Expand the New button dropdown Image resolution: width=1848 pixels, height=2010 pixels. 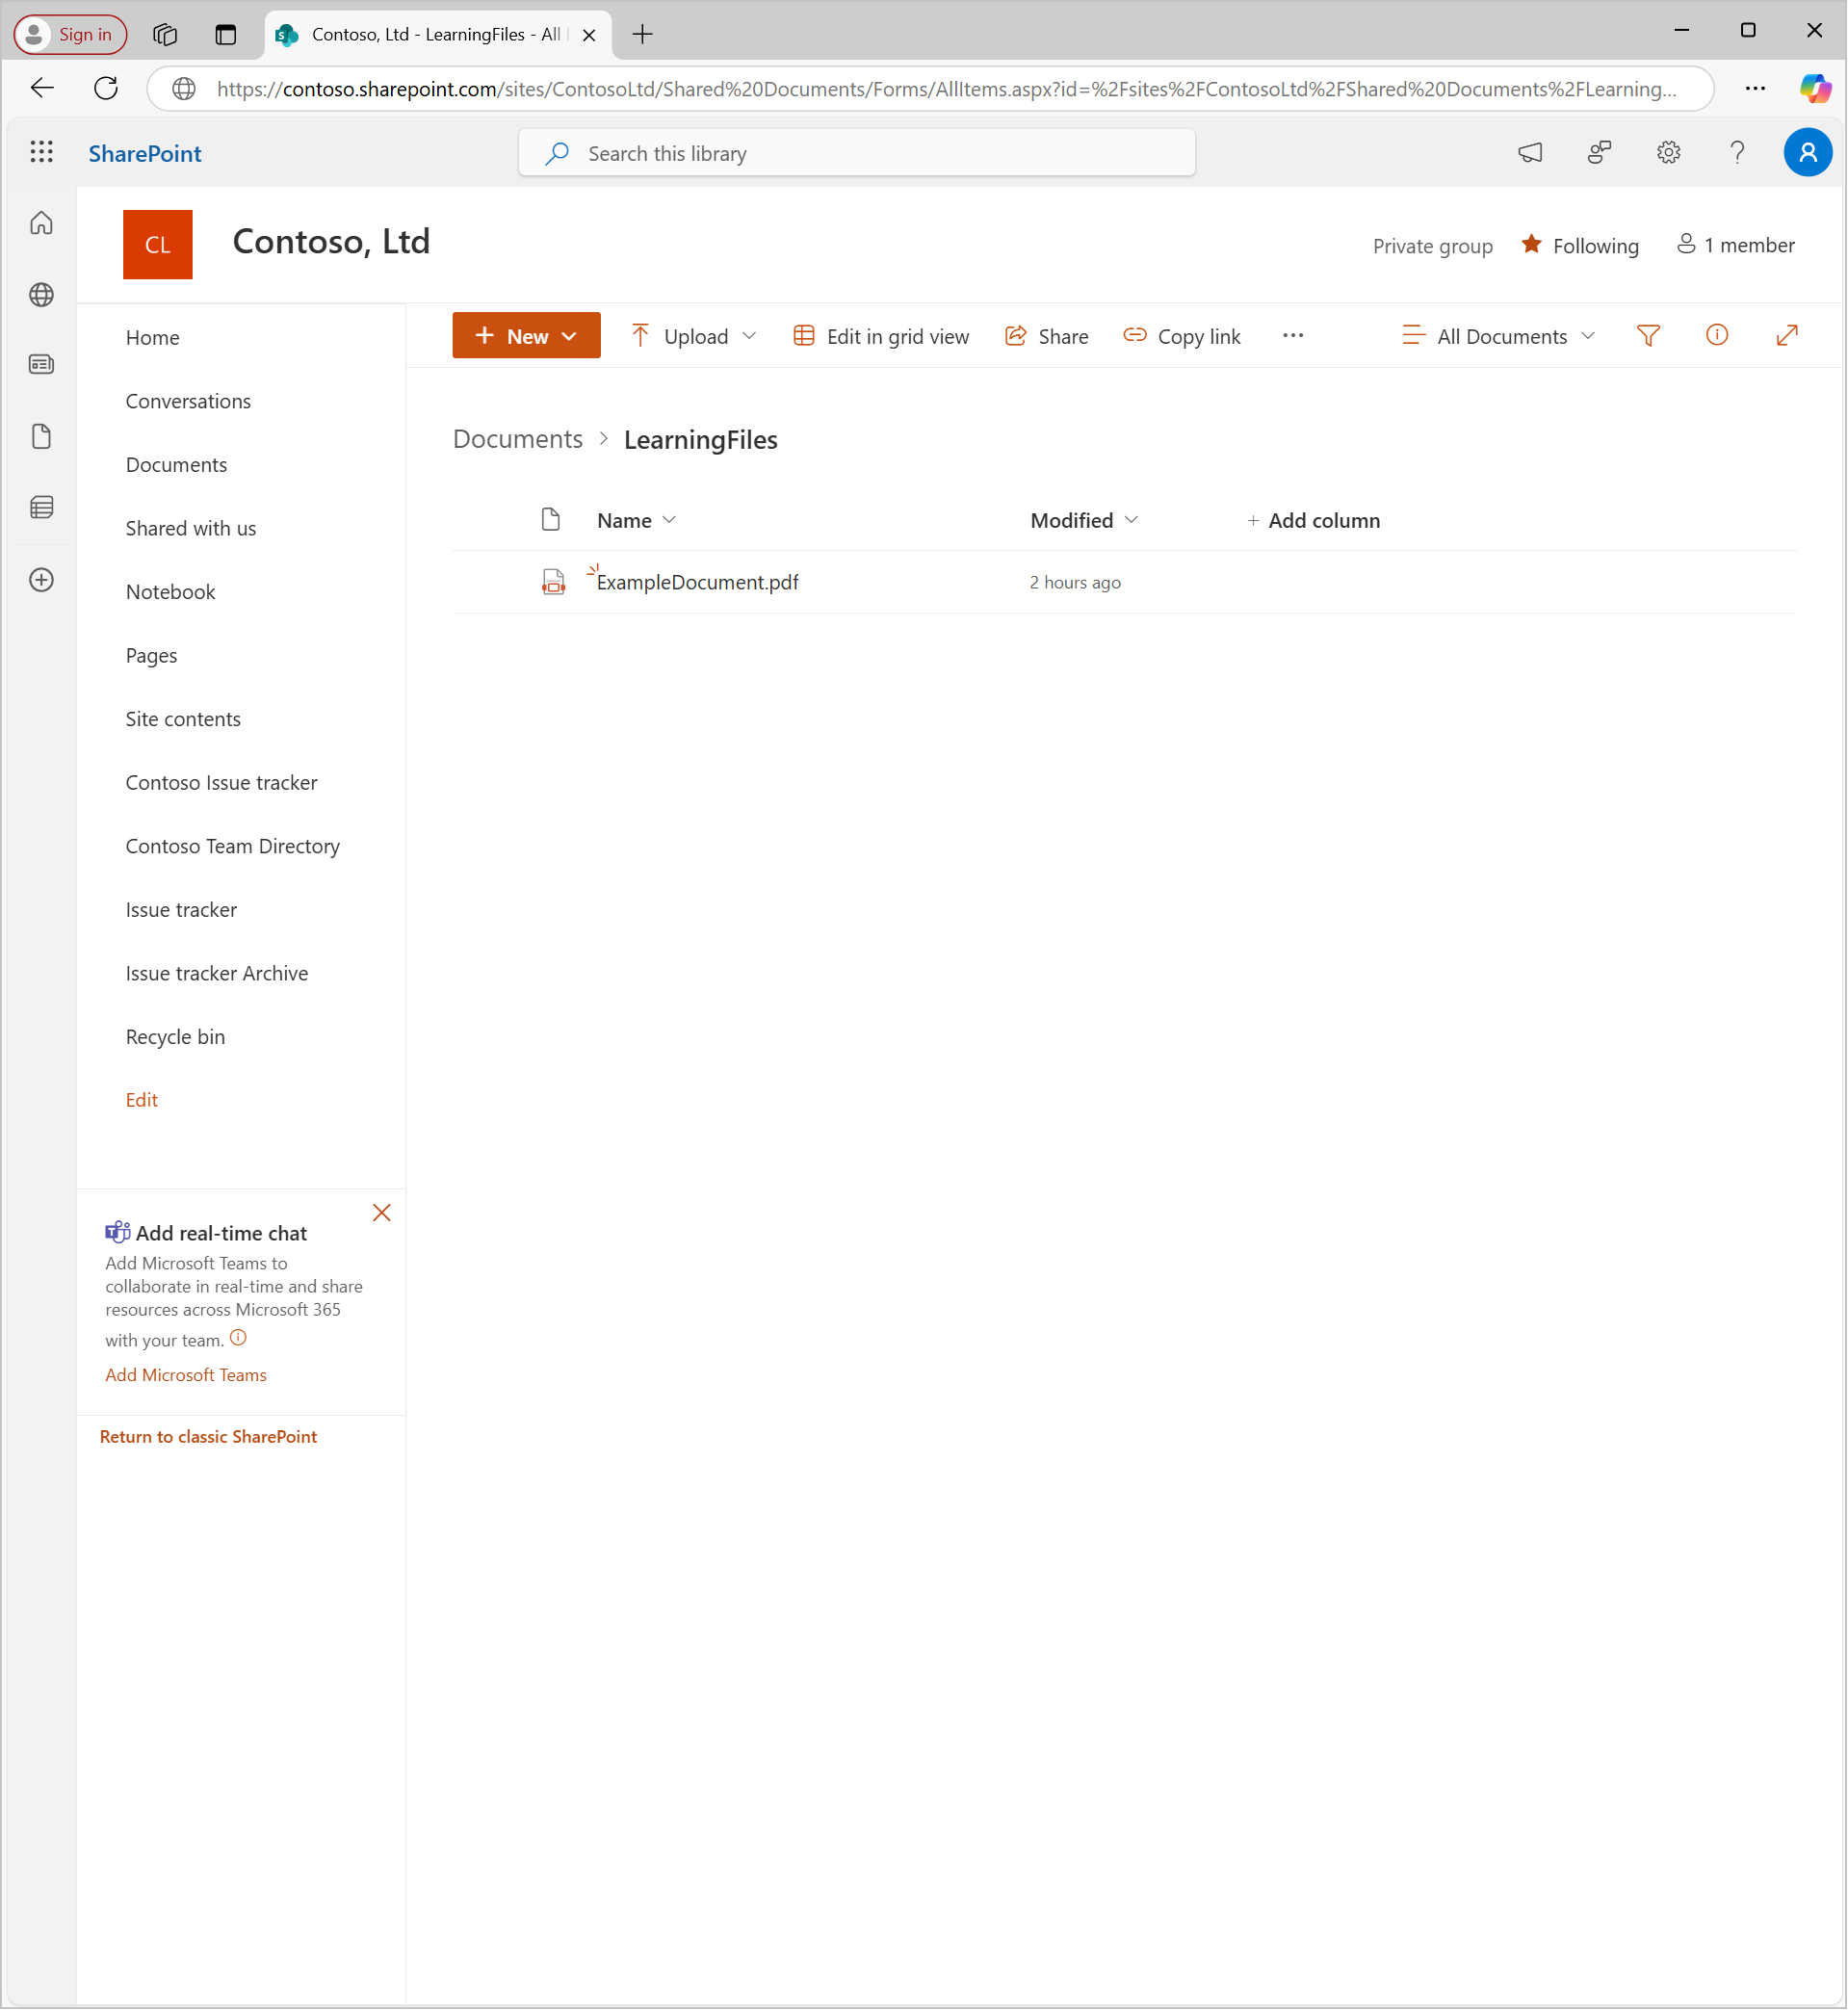coord(569,336)
